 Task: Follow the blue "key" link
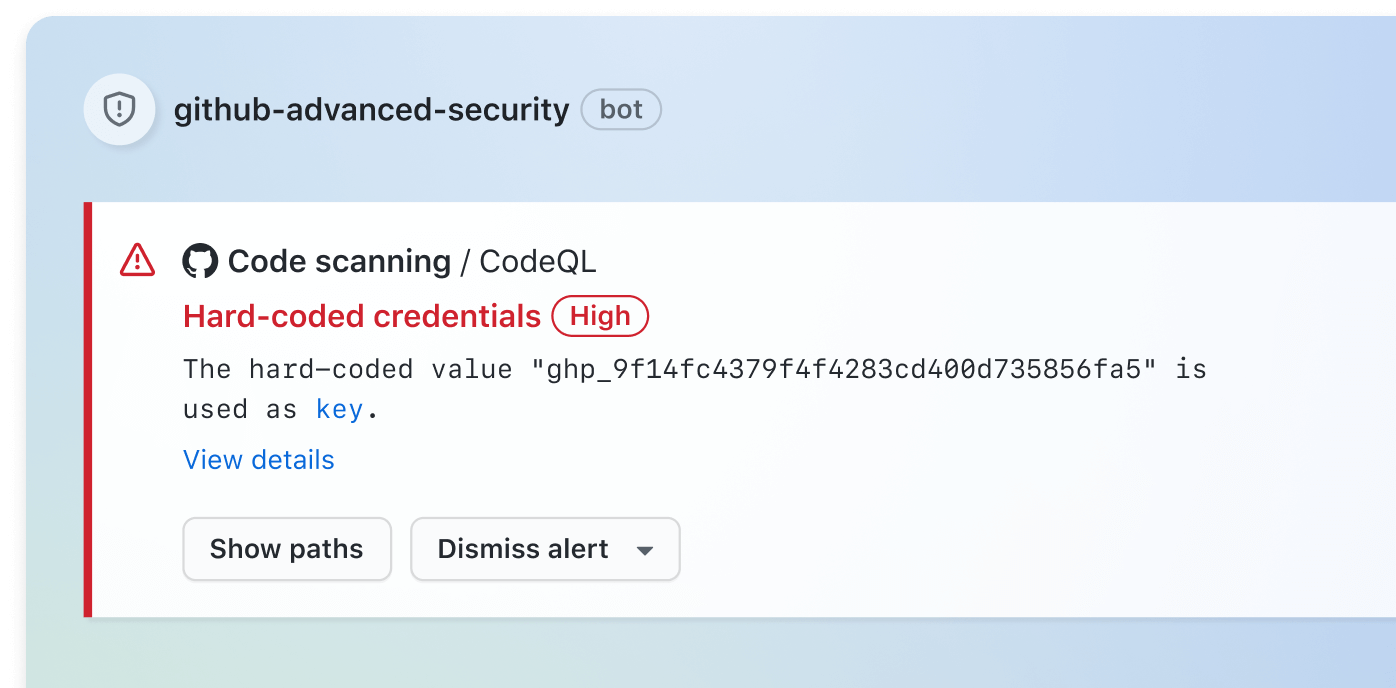(x=339, y=409)
